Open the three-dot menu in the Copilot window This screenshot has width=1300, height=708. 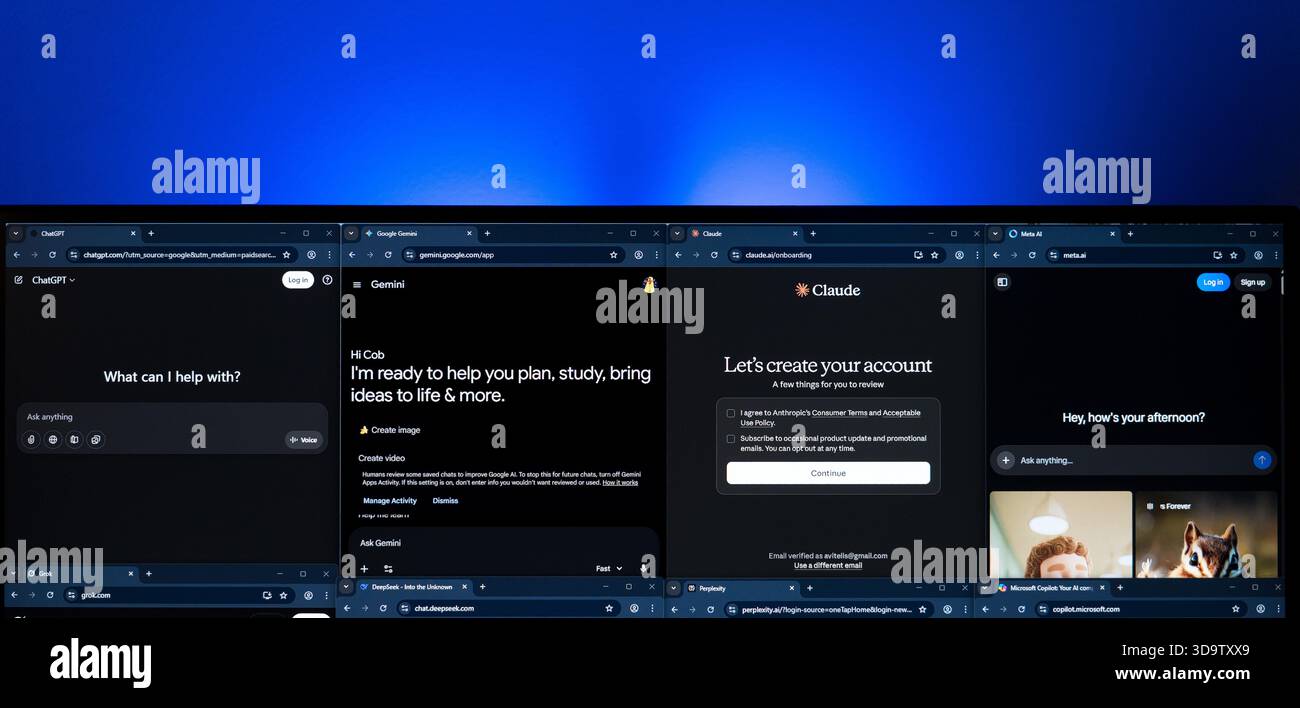pyautogui.click(x=1277, y=609)
